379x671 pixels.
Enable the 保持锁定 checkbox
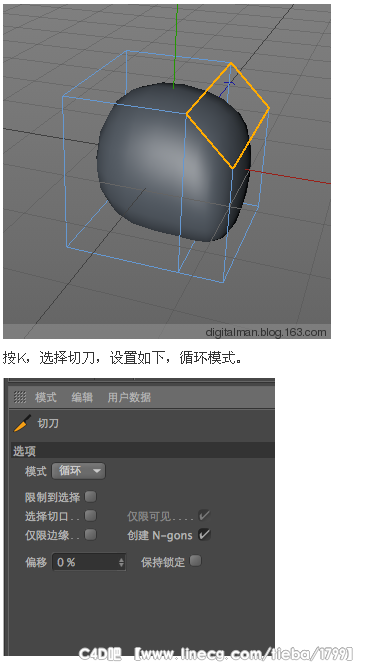click(x=195, y=561)
